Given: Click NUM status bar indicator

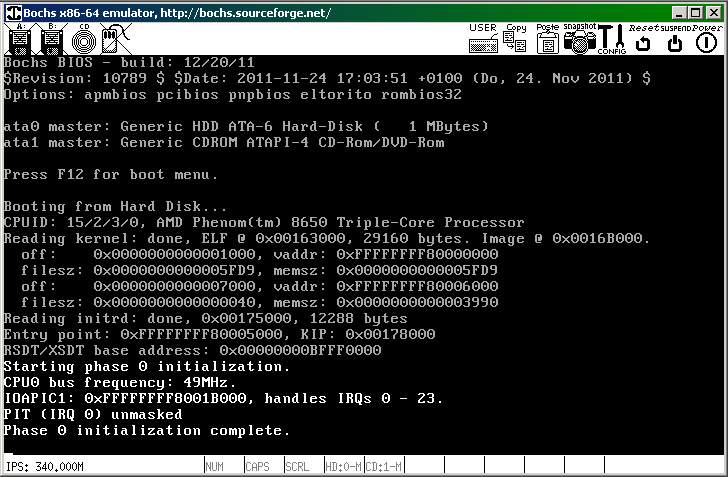Looking at the screenshot, I should 214,466.
